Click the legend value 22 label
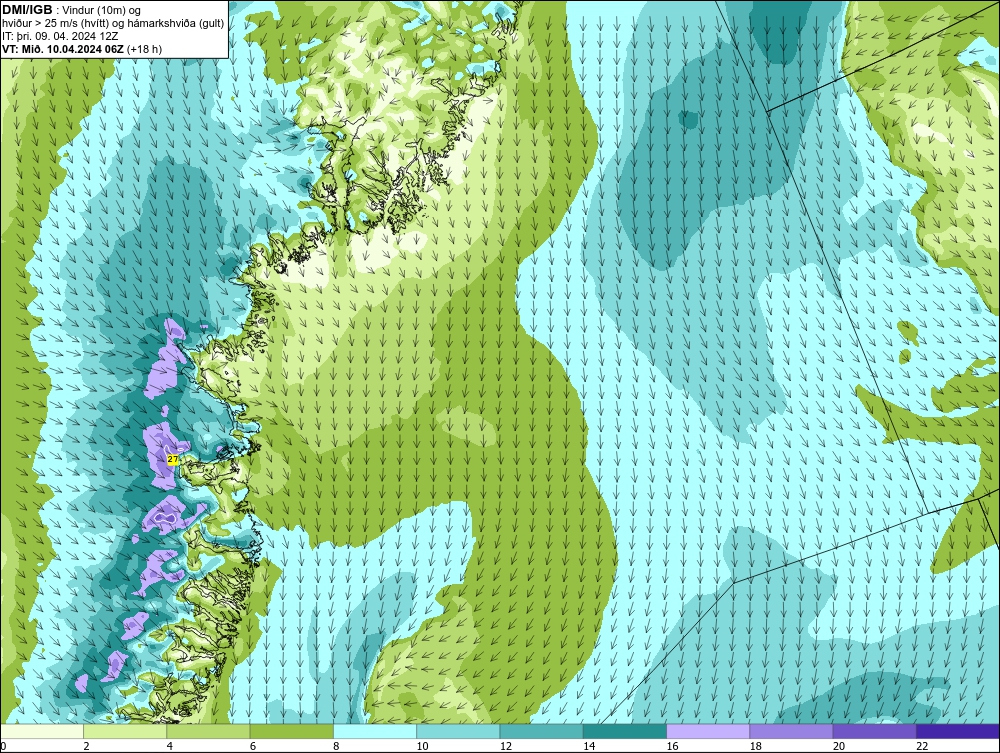Screen dimensions: 1000x753 click(x=922, y=747)
